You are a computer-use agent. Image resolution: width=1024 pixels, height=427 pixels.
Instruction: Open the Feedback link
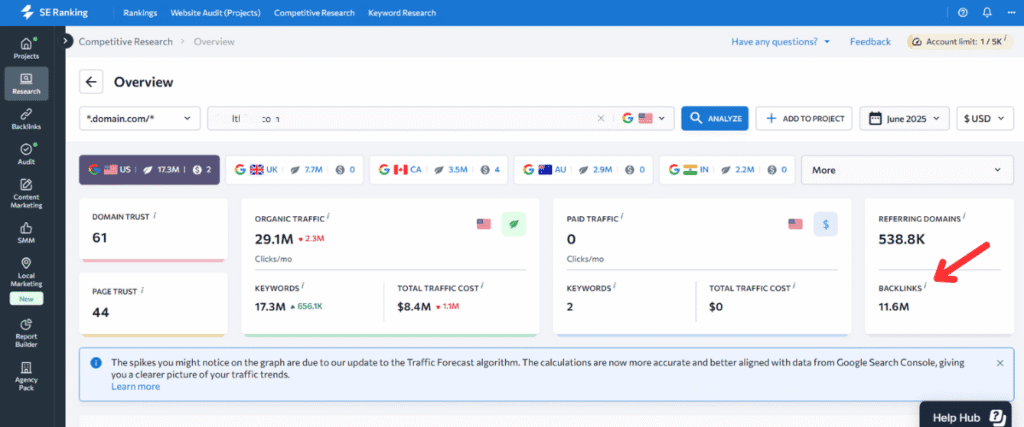[x=870, y=42]
